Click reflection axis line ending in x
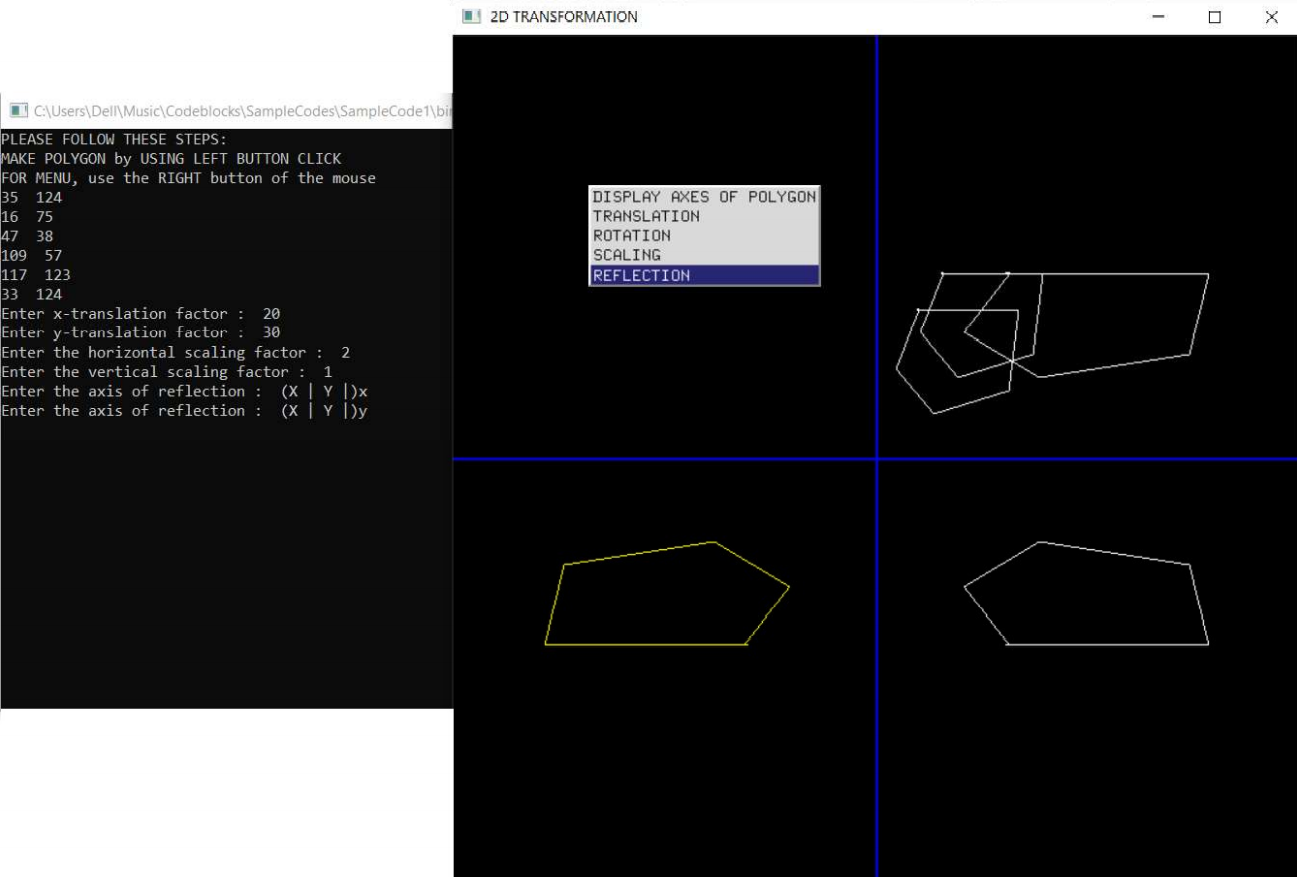The width and height of the screenshot is (1297, 877). [185, 391]
